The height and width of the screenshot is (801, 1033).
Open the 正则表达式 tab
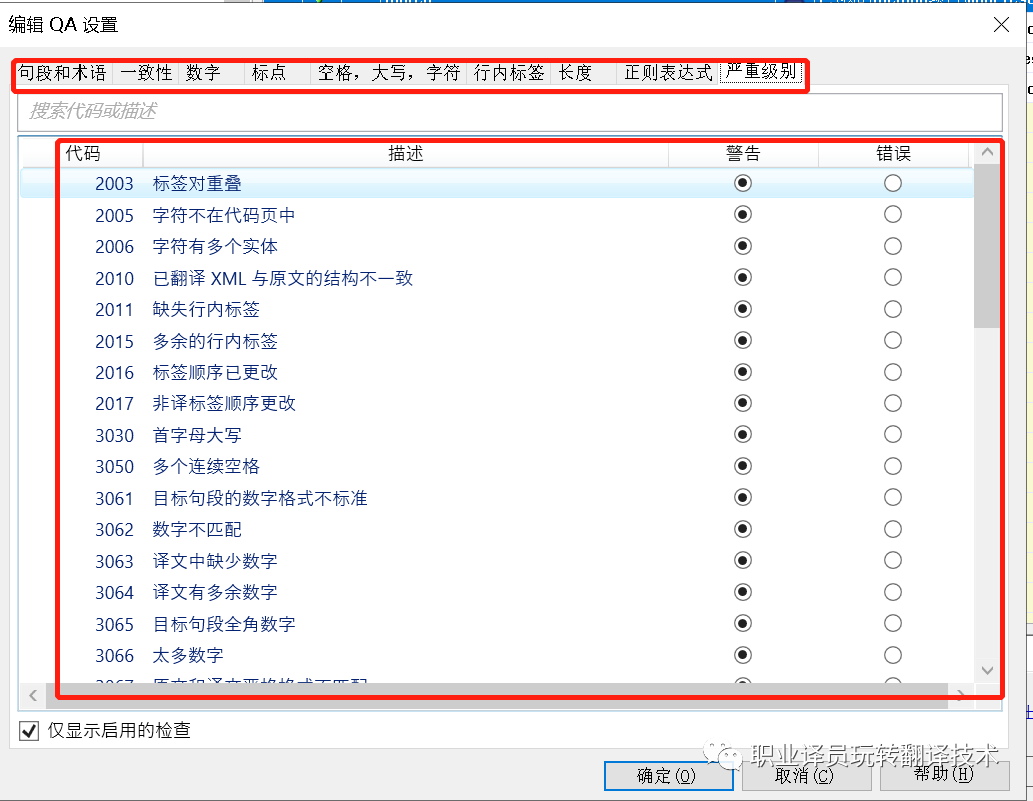tap(668, 72)
